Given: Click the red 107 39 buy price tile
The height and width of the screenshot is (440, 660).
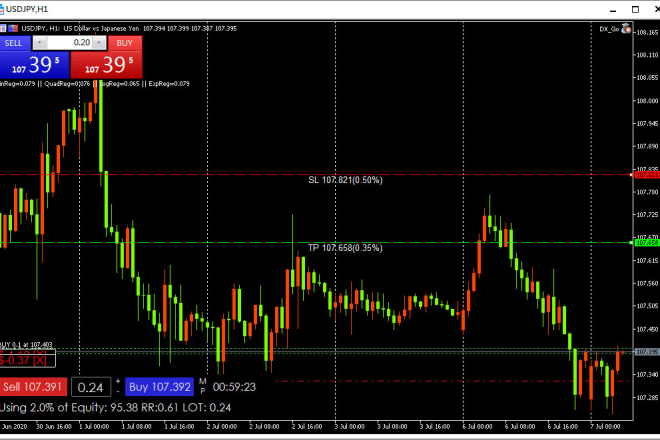Looking at the screenshot, I should tap(106, 65).
